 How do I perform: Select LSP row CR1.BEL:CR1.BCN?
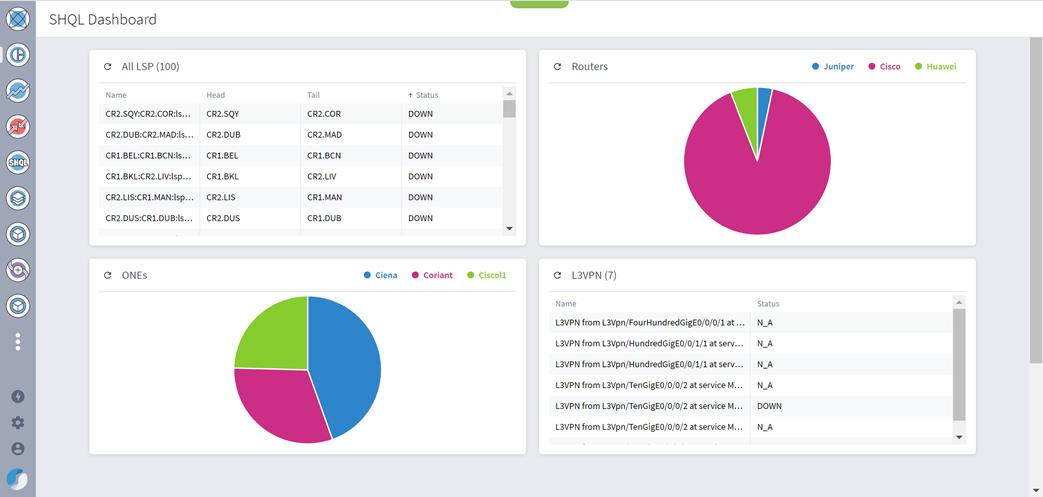[301, 156]
